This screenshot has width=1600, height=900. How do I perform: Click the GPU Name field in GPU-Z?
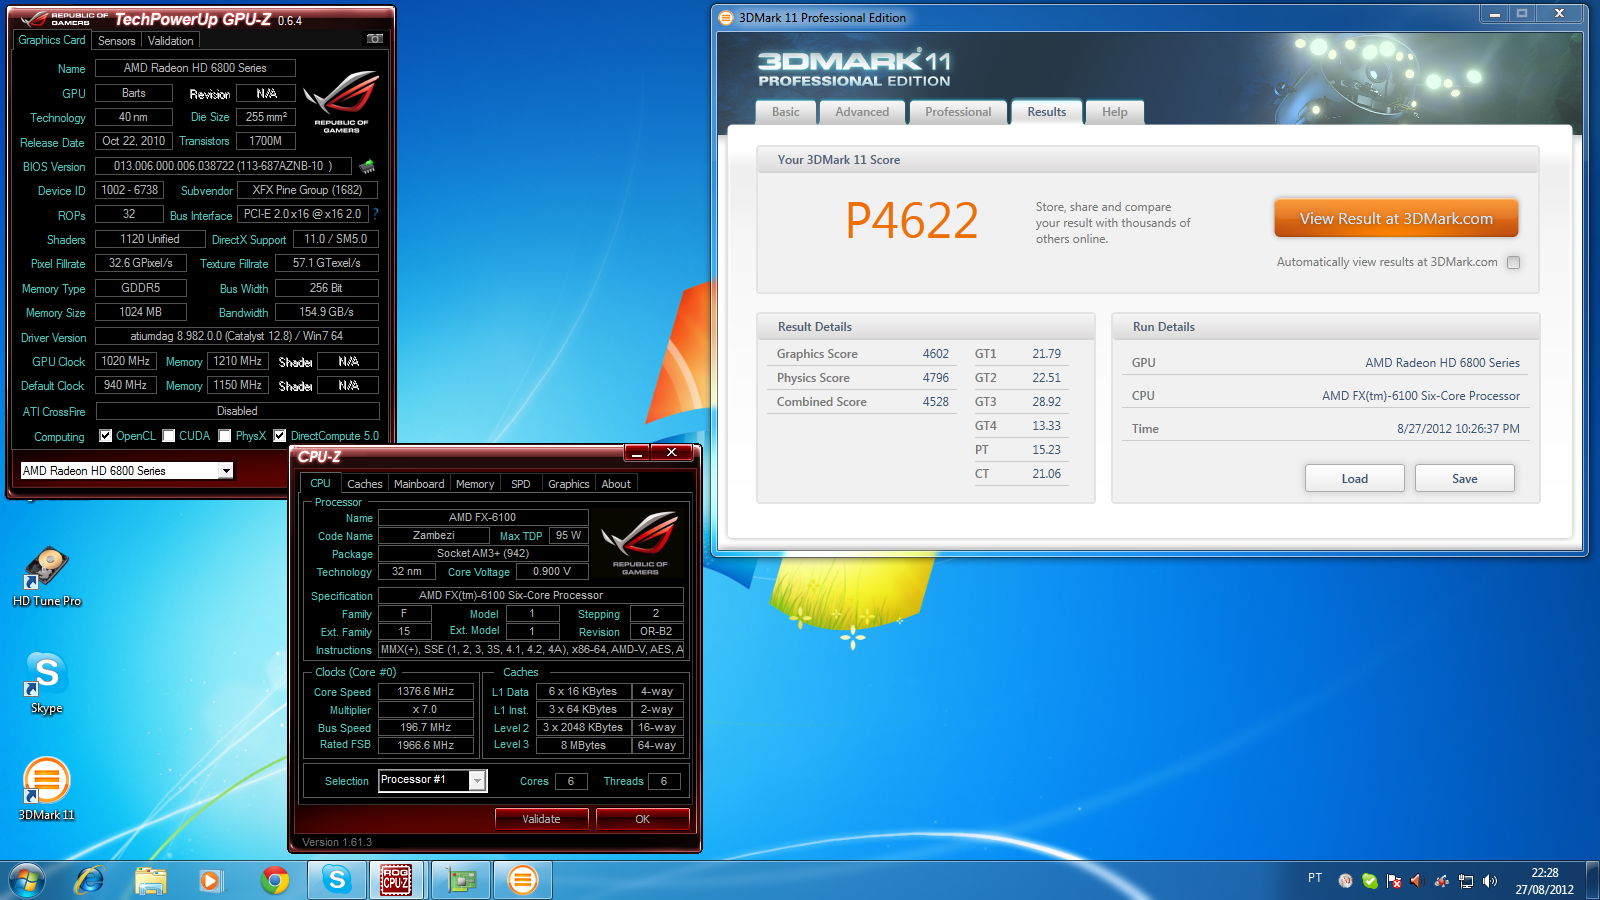(195, 68)
